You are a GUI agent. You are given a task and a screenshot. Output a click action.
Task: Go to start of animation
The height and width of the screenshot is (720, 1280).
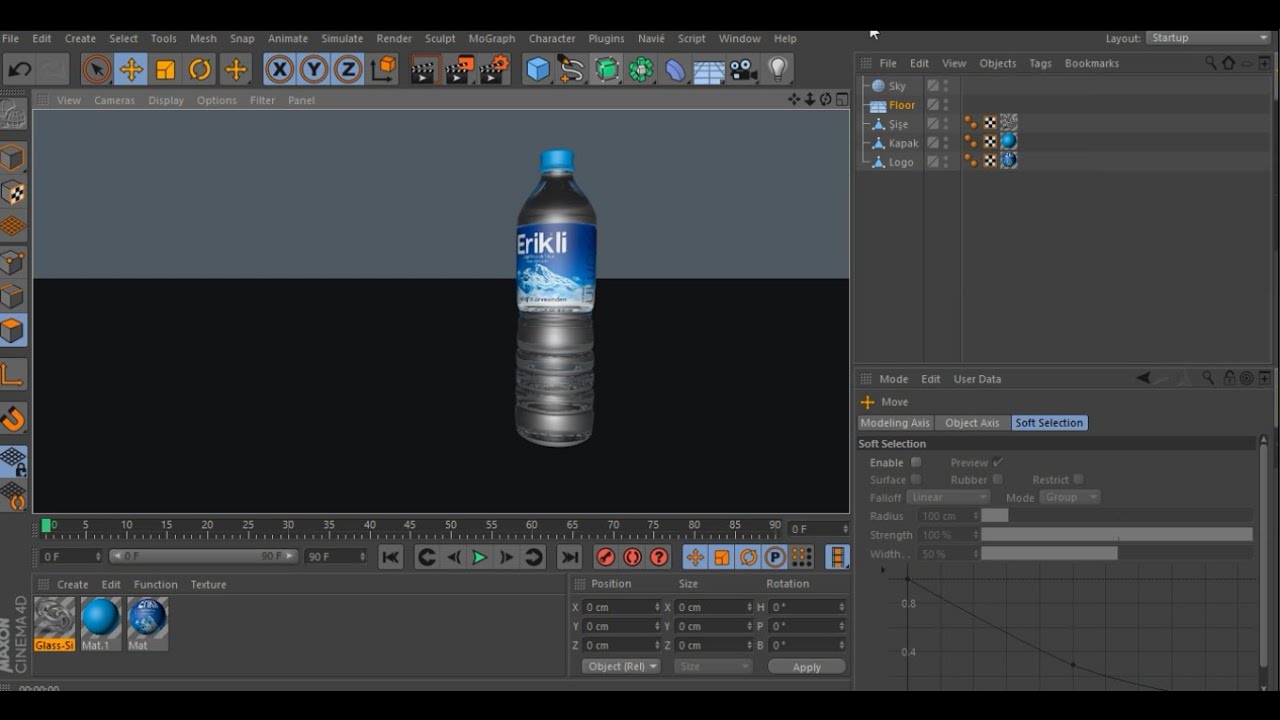[x=391, y=557]
